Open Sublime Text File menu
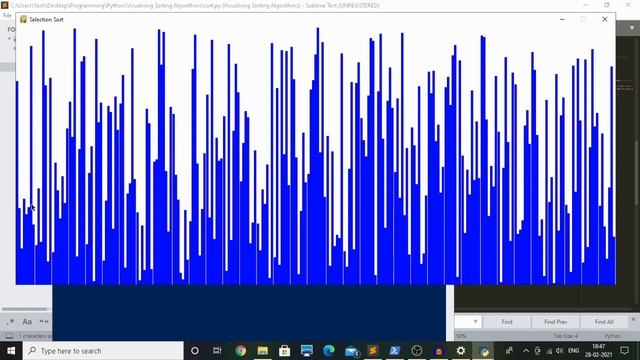640x360 pixels. click(7, 15)
